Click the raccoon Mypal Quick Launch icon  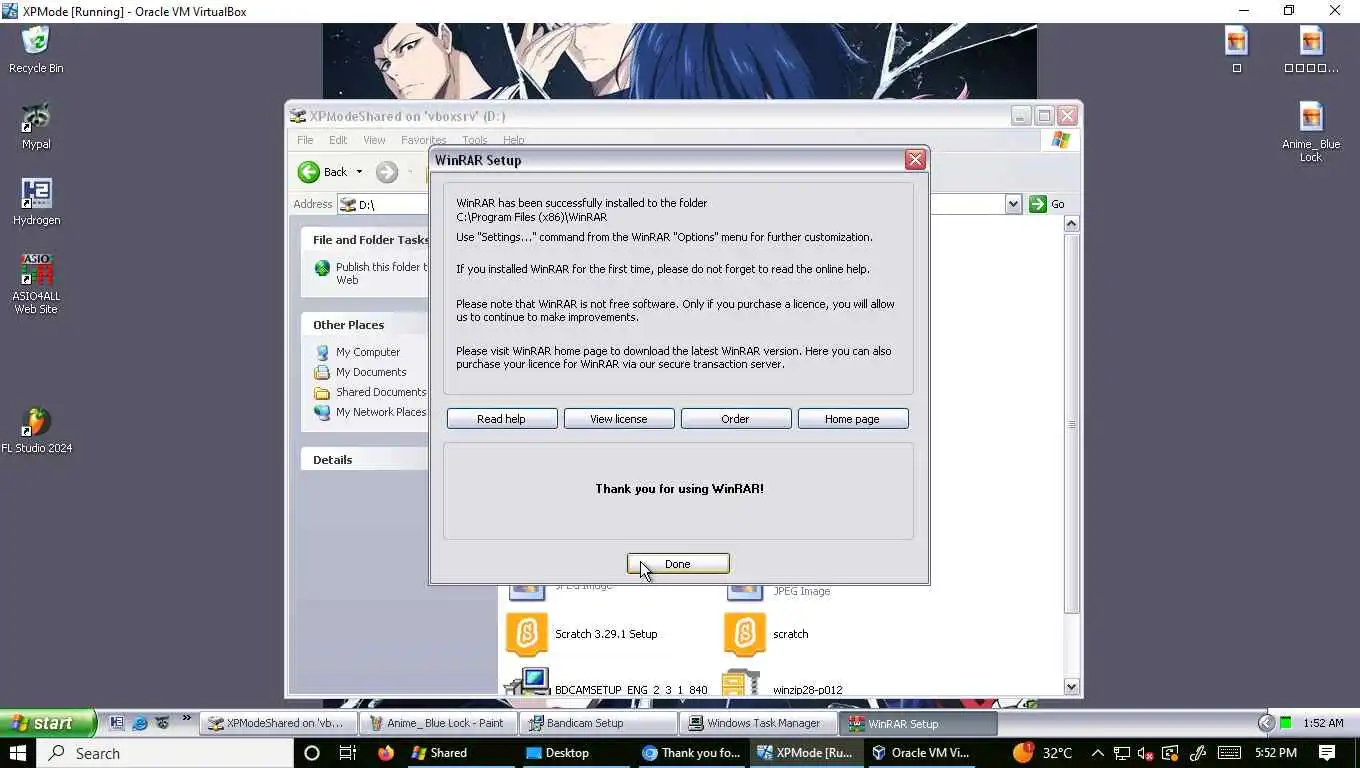162,723
